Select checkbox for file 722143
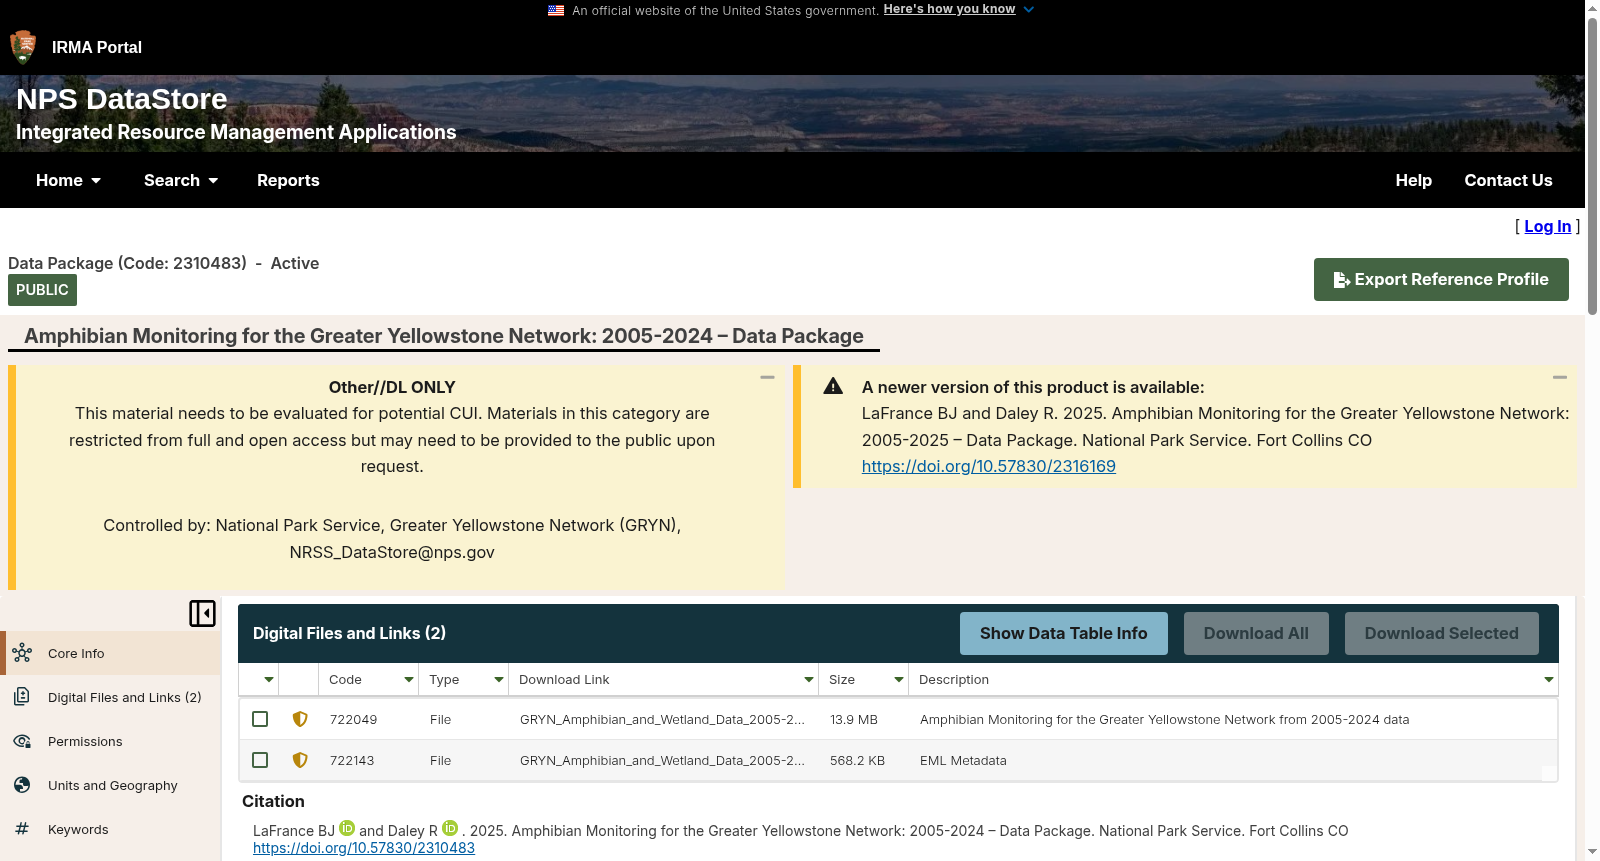This screenshot has width=1600, height=861. click(260, 760)
